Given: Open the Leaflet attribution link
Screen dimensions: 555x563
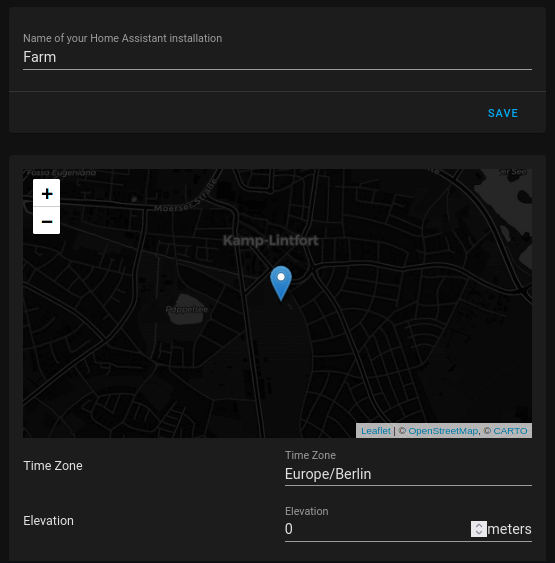Looking at the screenshot, I should tap(376, 431).
